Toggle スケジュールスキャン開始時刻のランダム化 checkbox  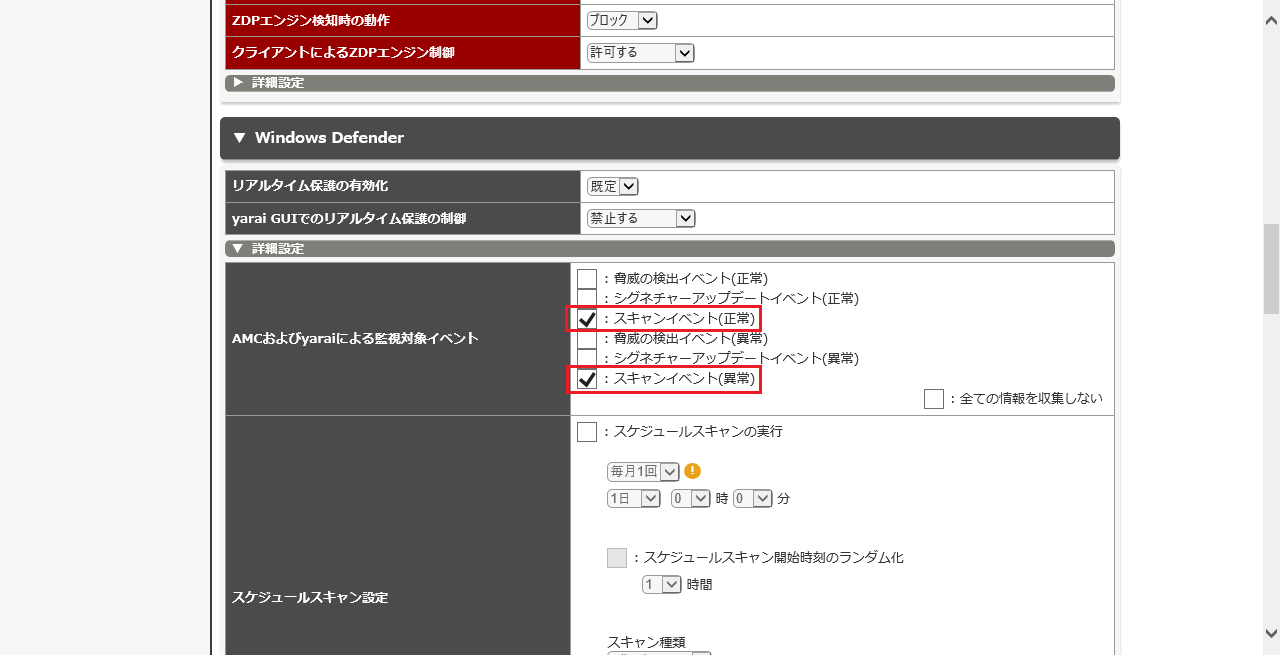point(617,558)
